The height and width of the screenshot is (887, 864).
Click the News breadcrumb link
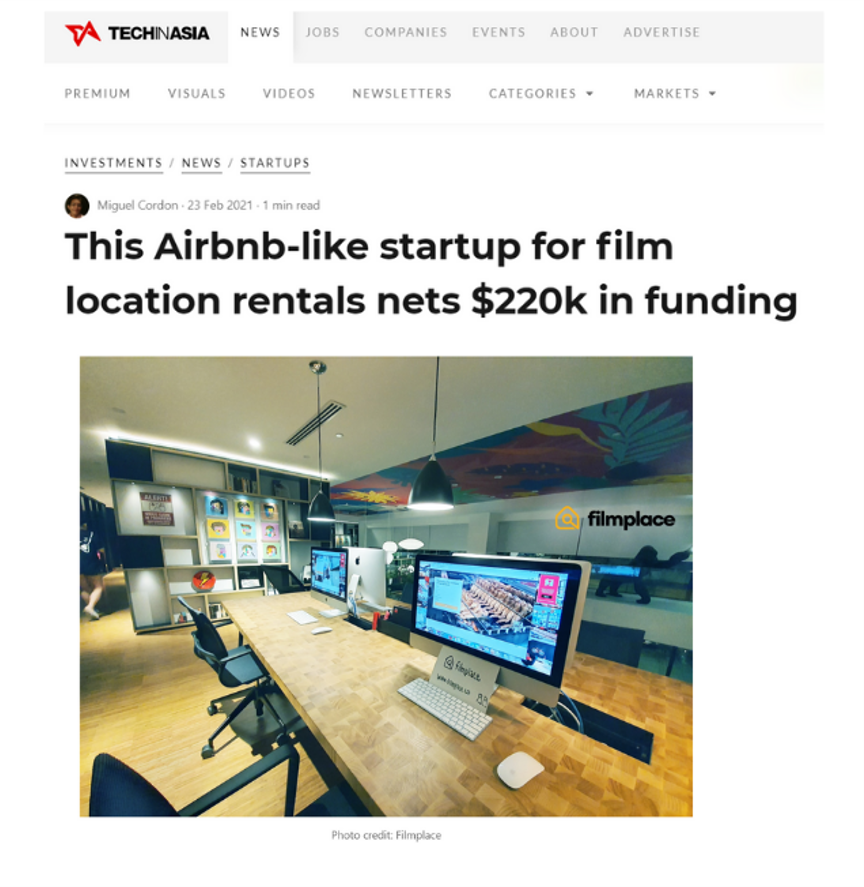(x=201, y=163)
